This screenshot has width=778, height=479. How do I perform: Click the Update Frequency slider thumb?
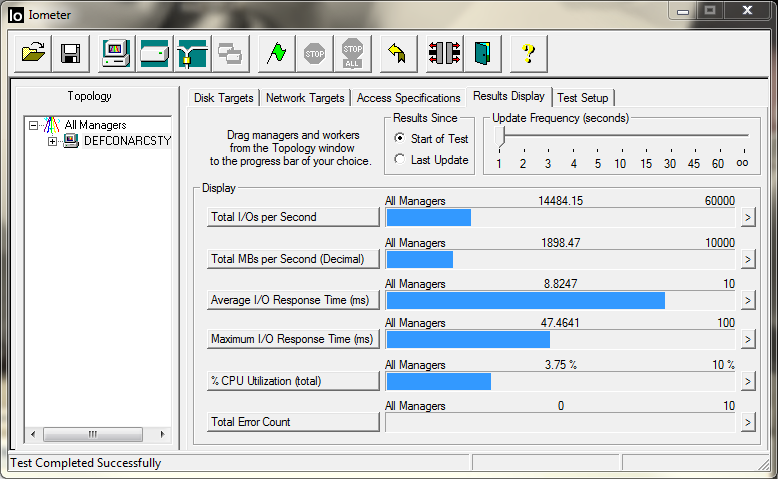tap(499, 137)
